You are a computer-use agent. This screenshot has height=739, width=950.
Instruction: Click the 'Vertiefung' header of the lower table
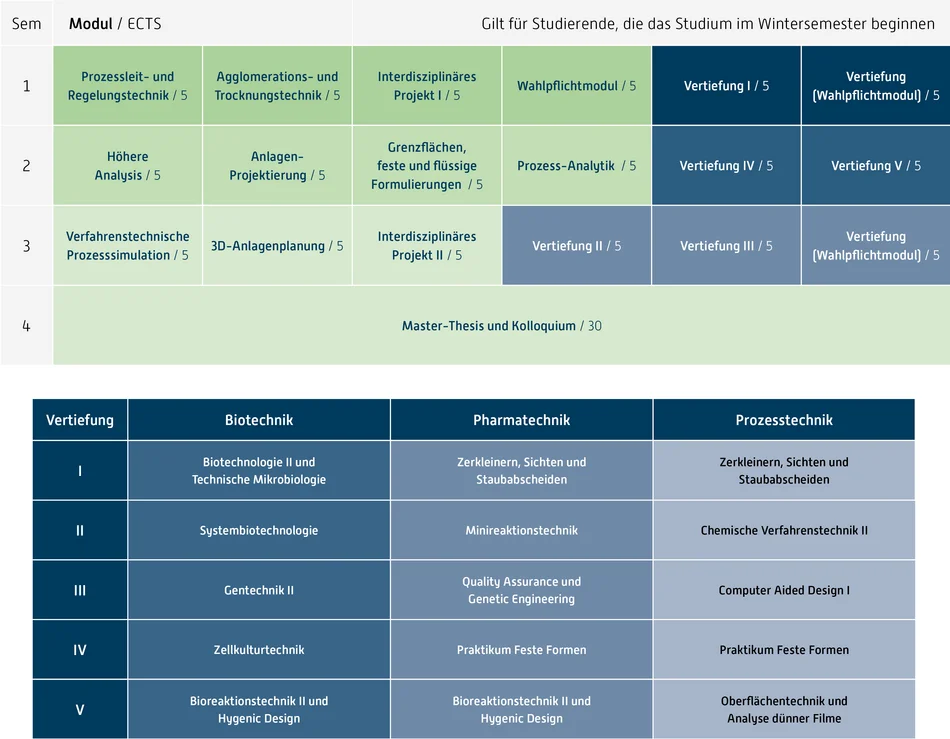pyautogui.click(x=80, y=420)
